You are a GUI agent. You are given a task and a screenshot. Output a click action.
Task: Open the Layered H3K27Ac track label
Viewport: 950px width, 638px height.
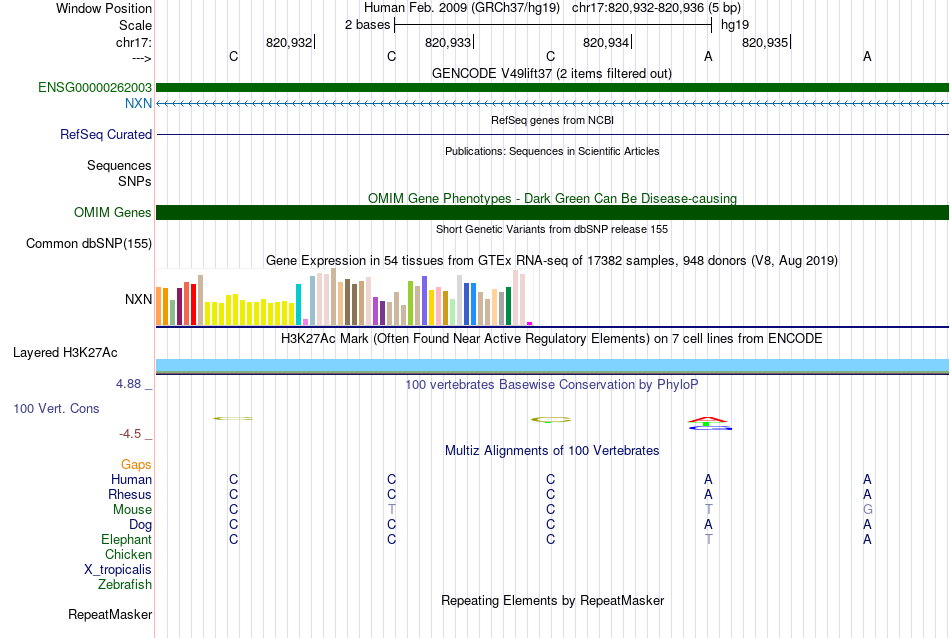click(x=65, y=353)
